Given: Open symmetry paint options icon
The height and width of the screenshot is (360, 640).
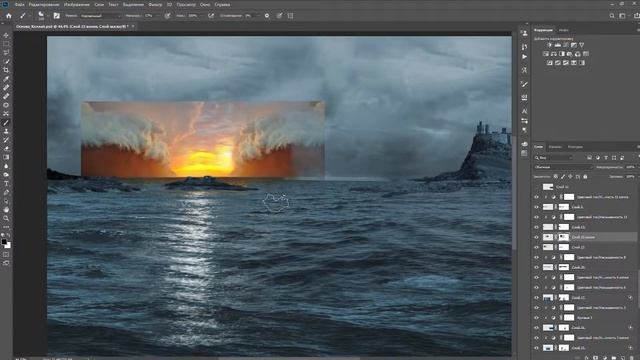Looking at the screenshot, I should 290,16.
